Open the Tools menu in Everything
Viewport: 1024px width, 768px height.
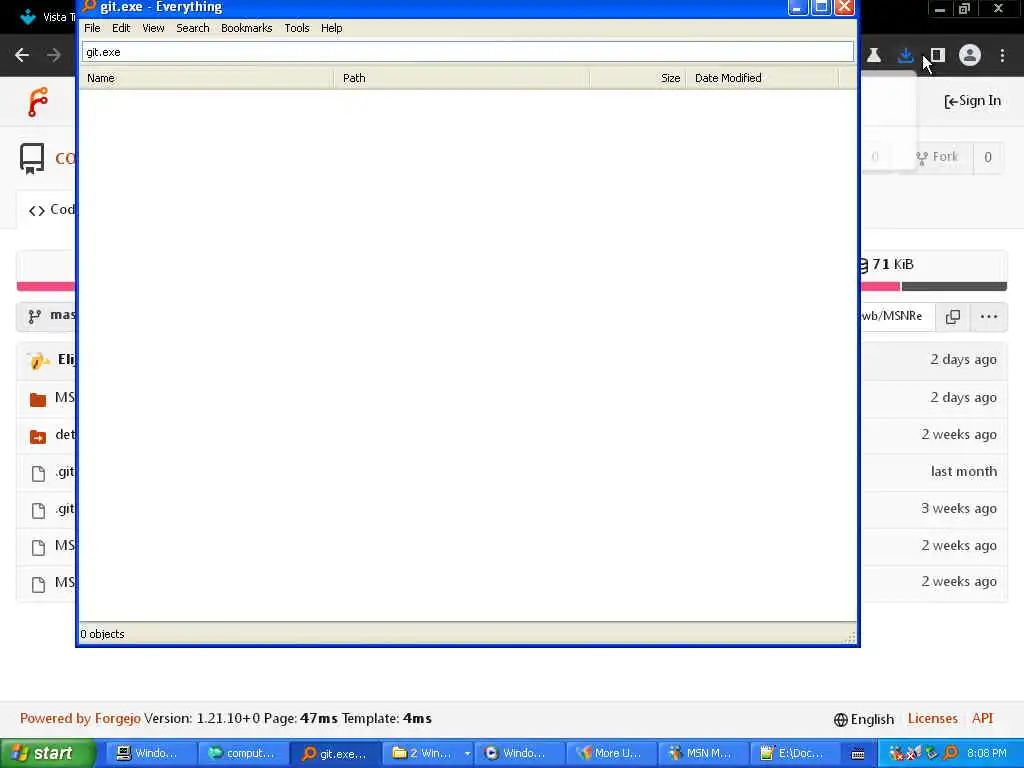click(x=296, y=28)
